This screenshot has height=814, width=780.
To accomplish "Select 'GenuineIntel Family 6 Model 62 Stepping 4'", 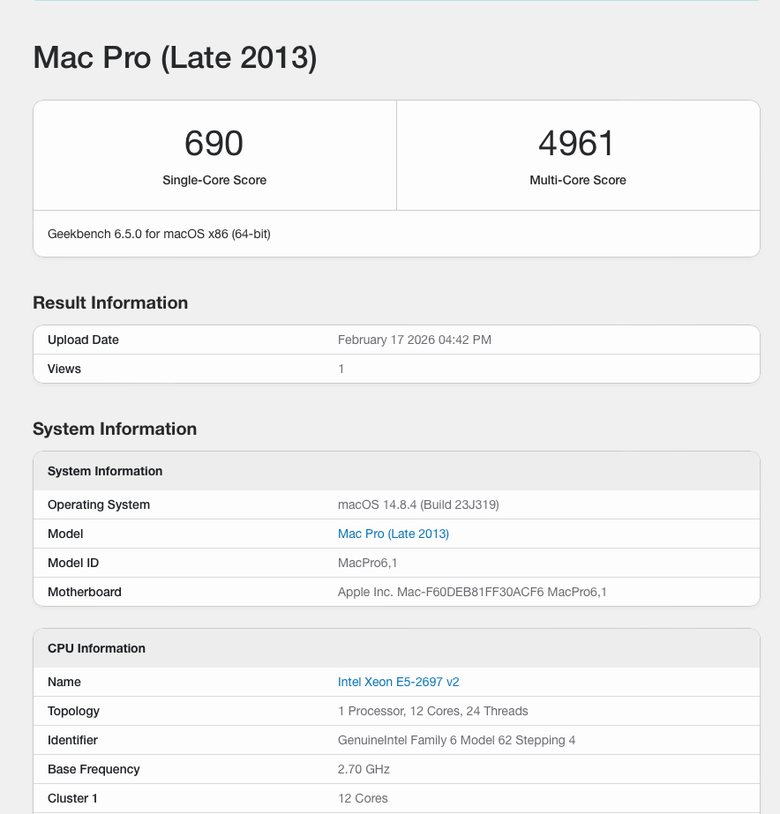I will click(457, 740).
